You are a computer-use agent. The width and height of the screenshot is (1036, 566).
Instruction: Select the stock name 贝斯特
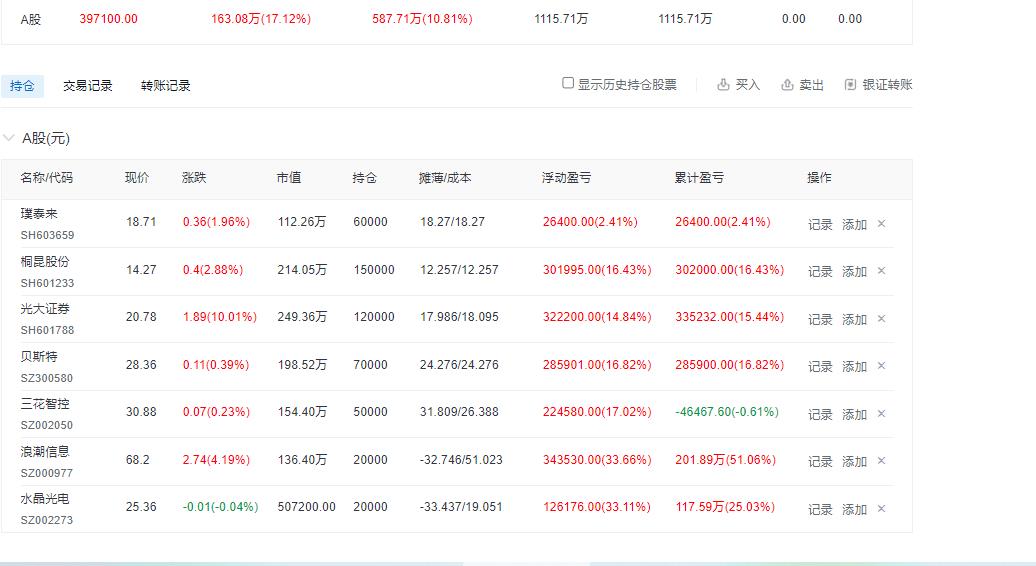[39, 356]
